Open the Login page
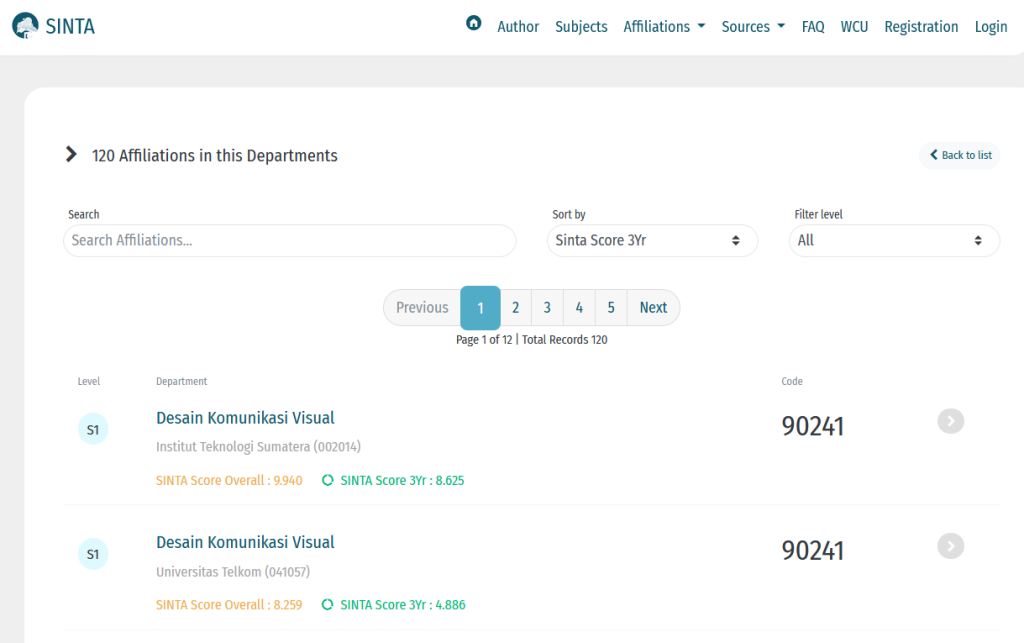The height and width of the screenshot is (643, 1024). point(991,27)
